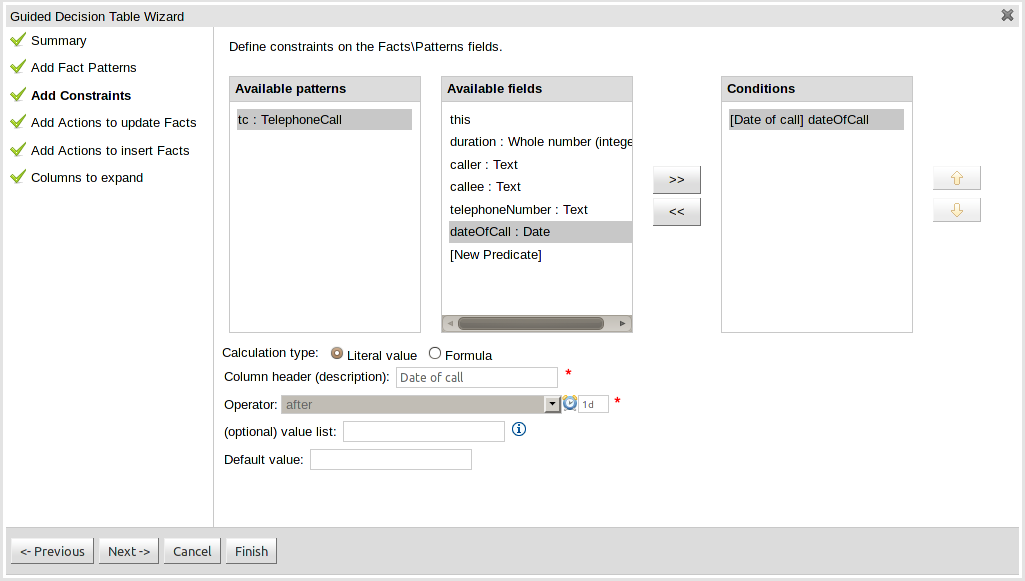The height and width of the screenshot is (581, 1025).
Task: Go to the Summary wizard step
Action: coord(58,41)
